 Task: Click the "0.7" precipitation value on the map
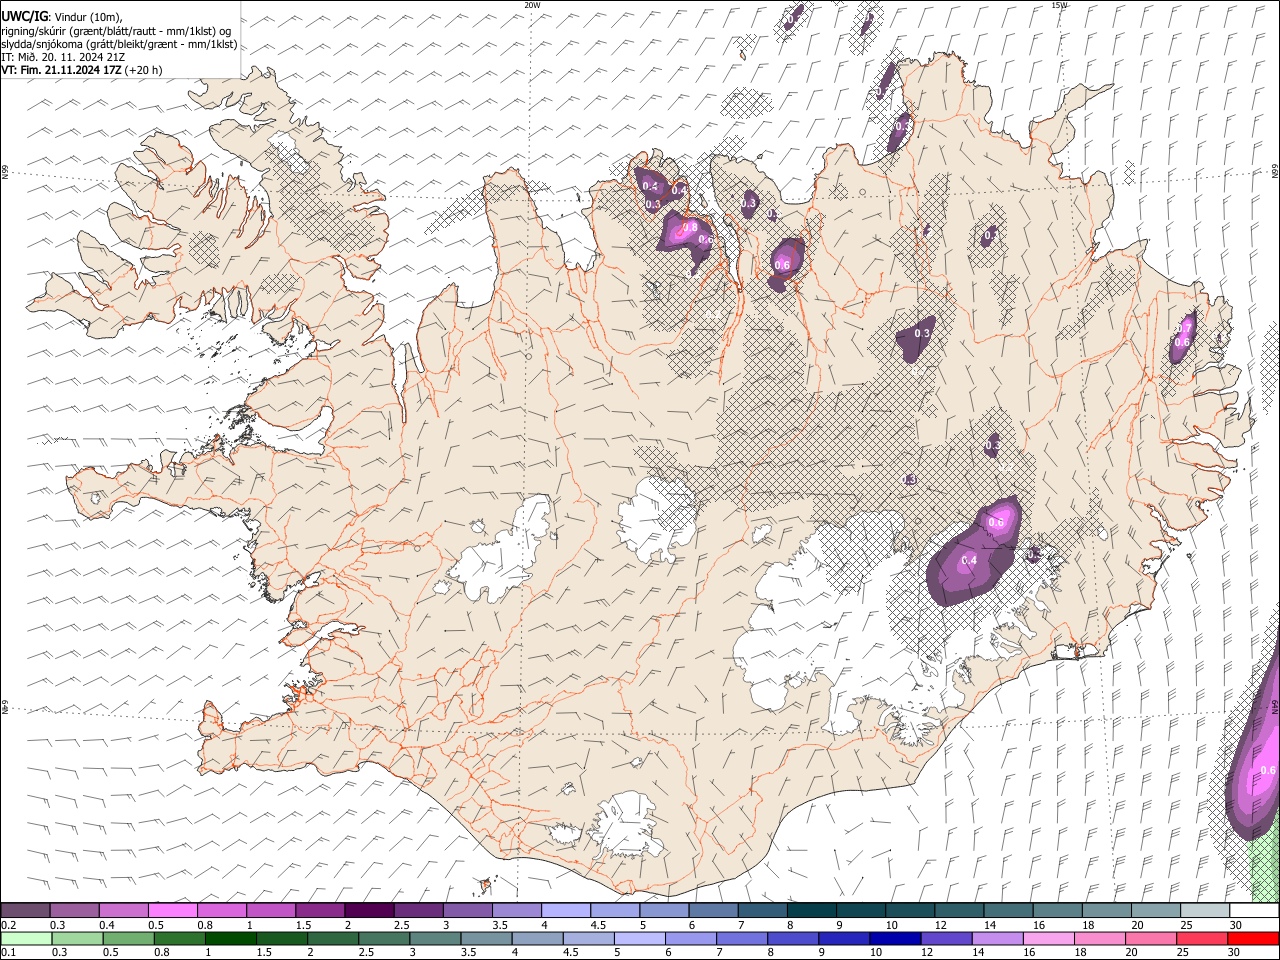[1184, 328]
